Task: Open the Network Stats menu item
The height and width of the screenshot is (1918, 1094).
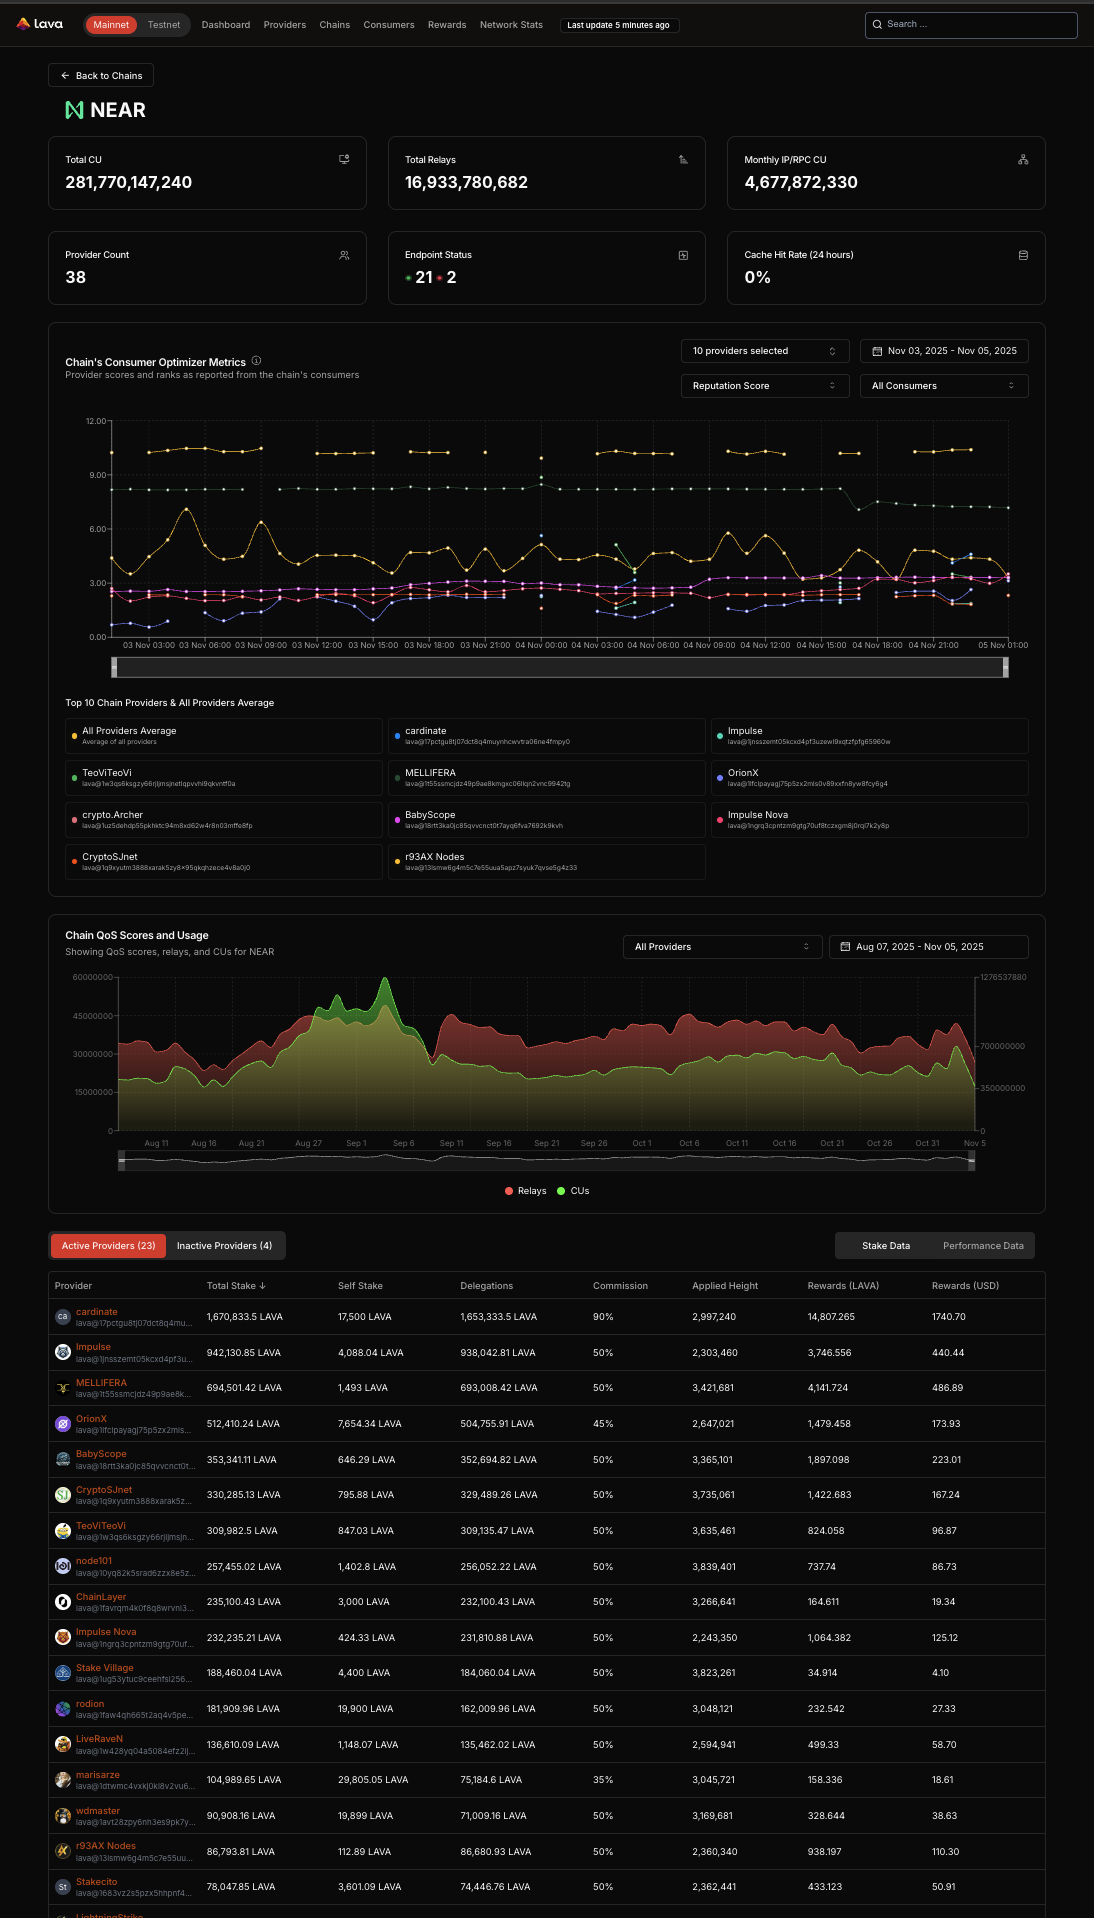Action: pos(511,25)
